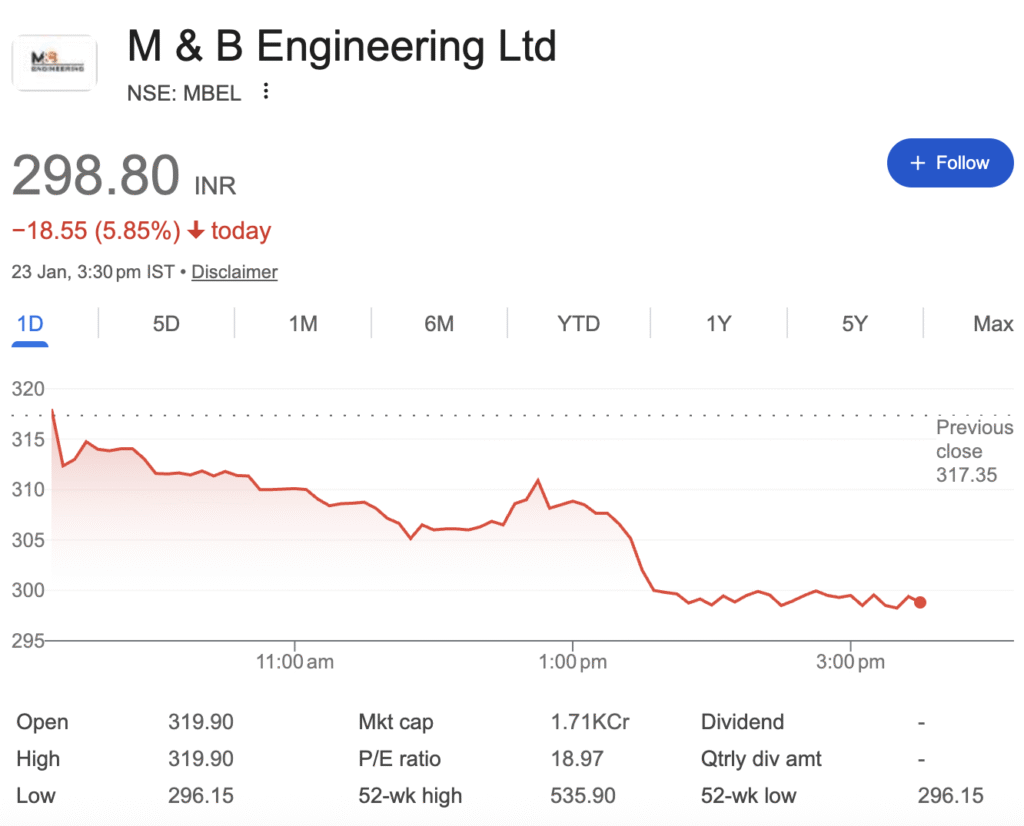Switch to the YTD chart tab
This screenshot has height=826, width=1024.
coord(578,324)
